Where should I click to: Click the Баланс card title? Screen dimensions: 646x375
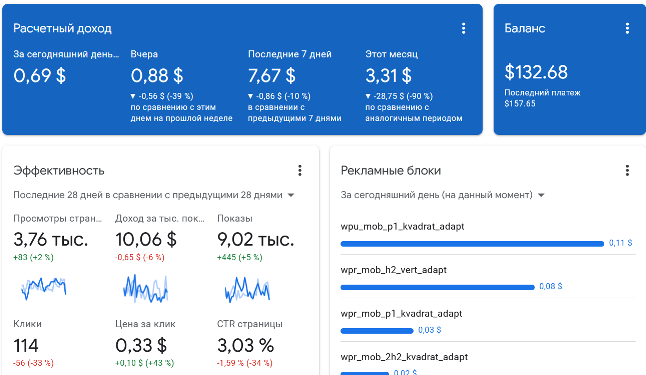pyautogui.click(x=525, y=28)
